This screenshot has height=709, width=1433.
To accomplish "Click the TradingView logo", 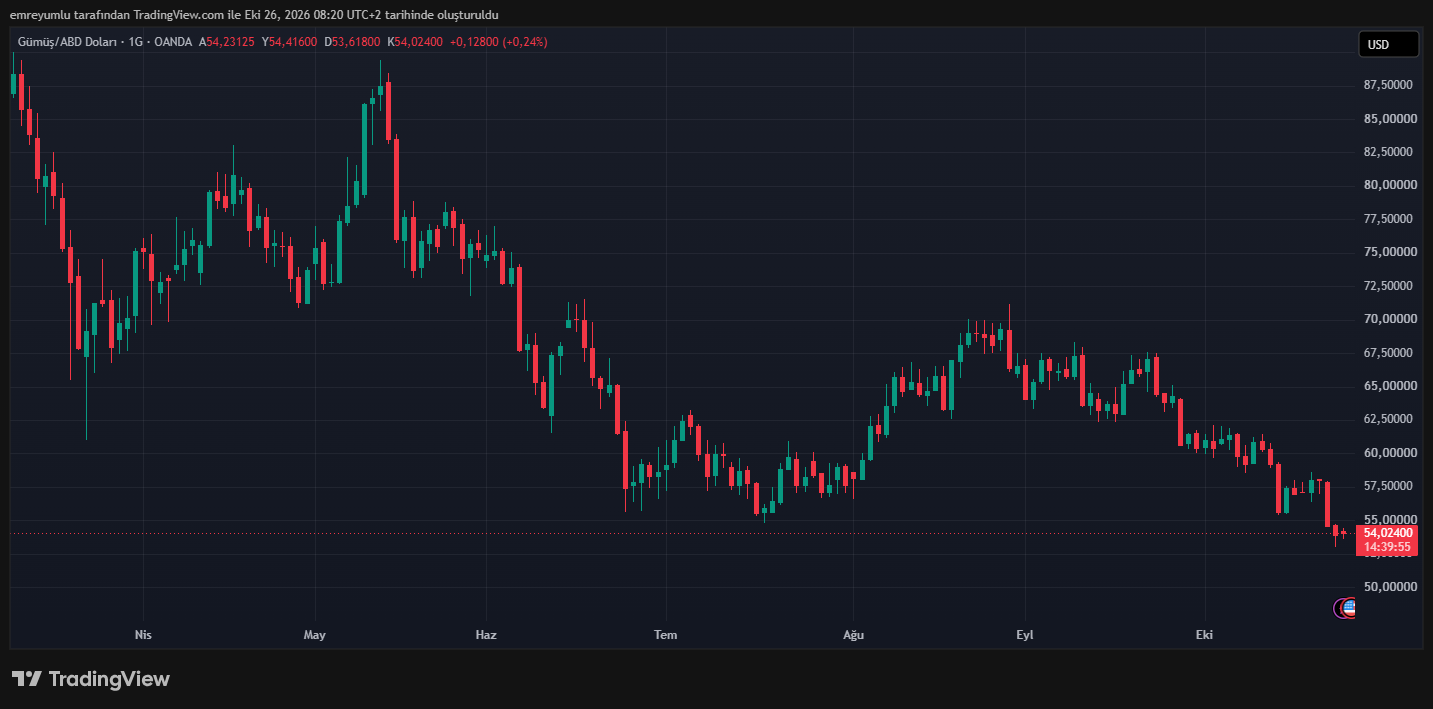I will click(x=91, y=679).
